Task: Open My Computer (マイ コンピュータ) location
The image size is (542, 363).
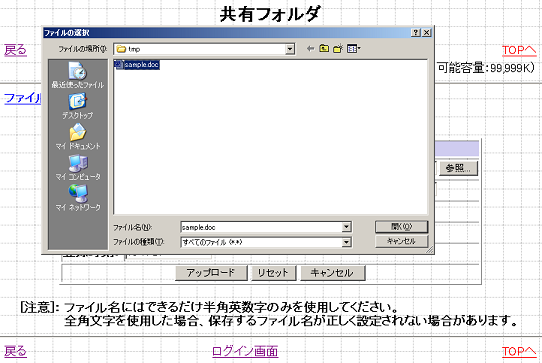Action: [78, 167]
